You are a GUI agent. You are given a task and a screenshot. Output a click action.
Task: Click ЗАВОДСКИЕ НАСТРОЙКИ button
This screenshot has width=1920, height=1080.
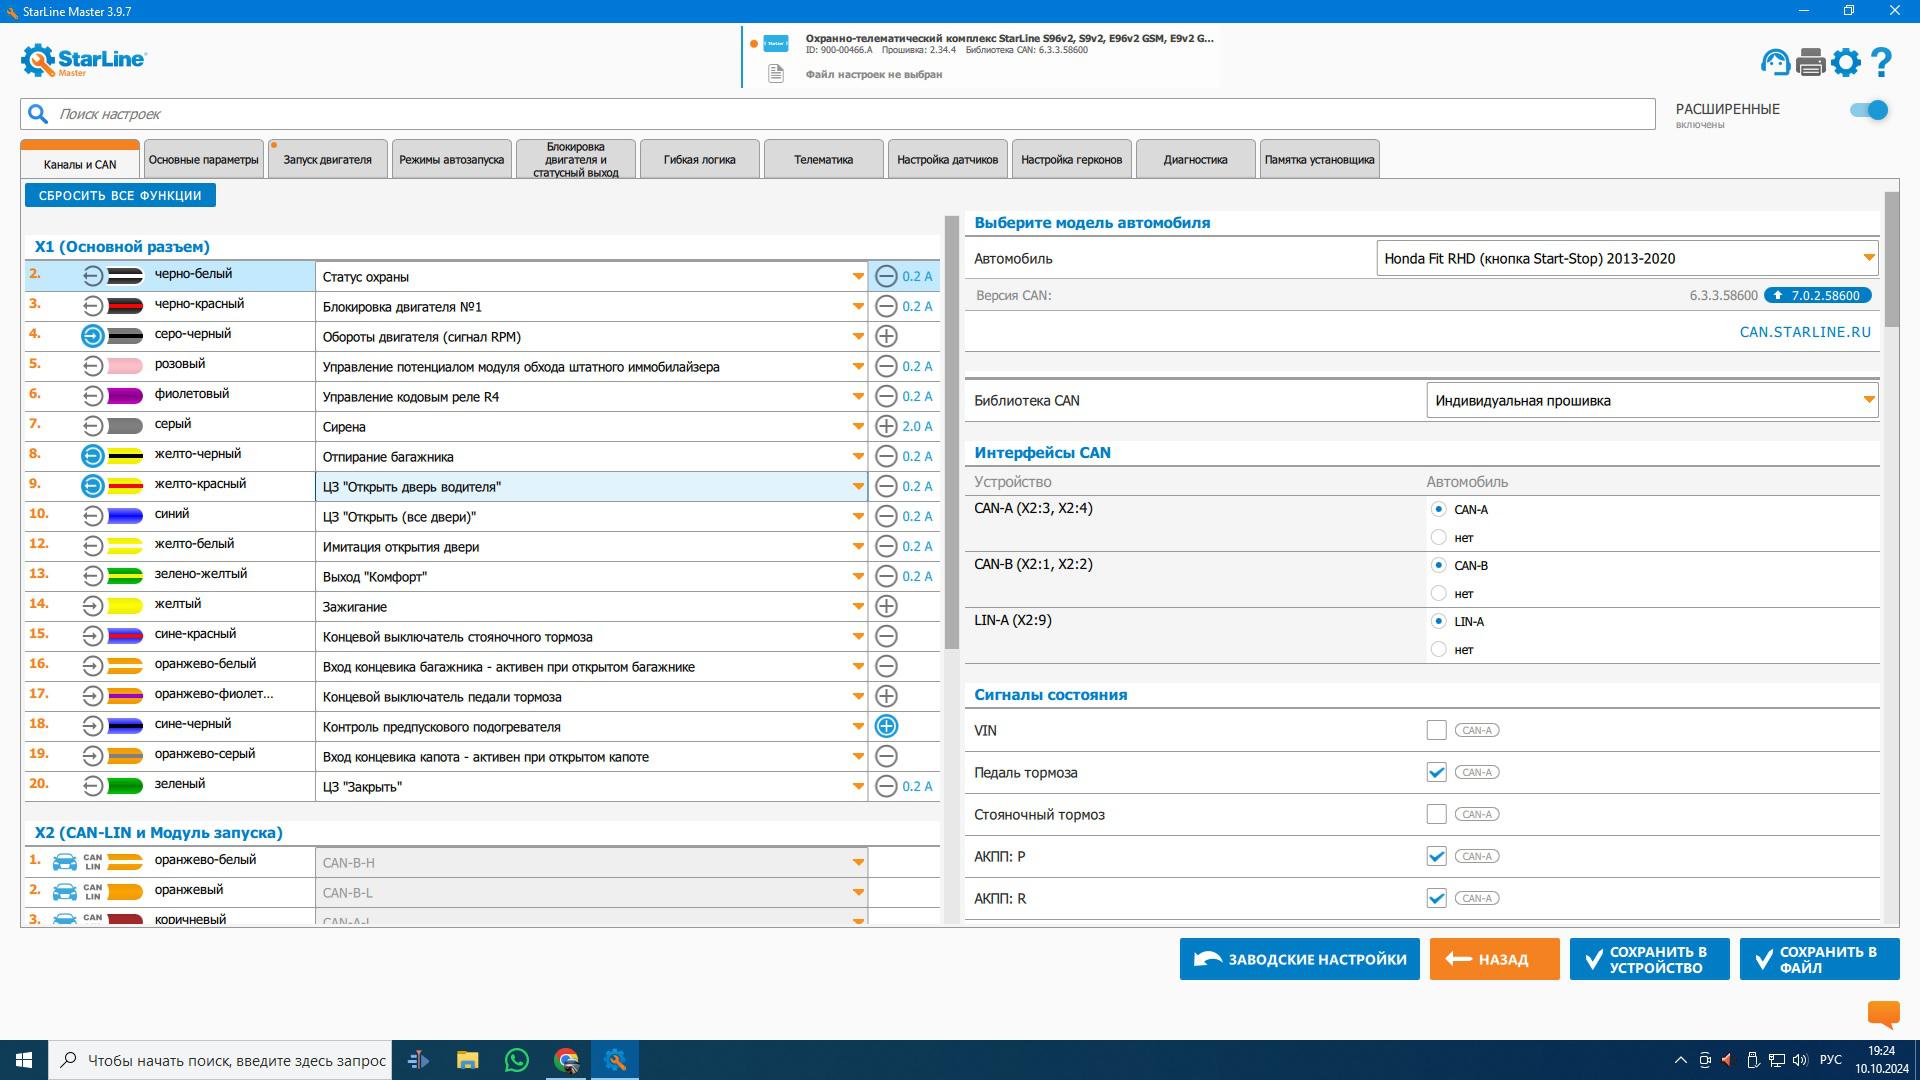coord(1299,959)
